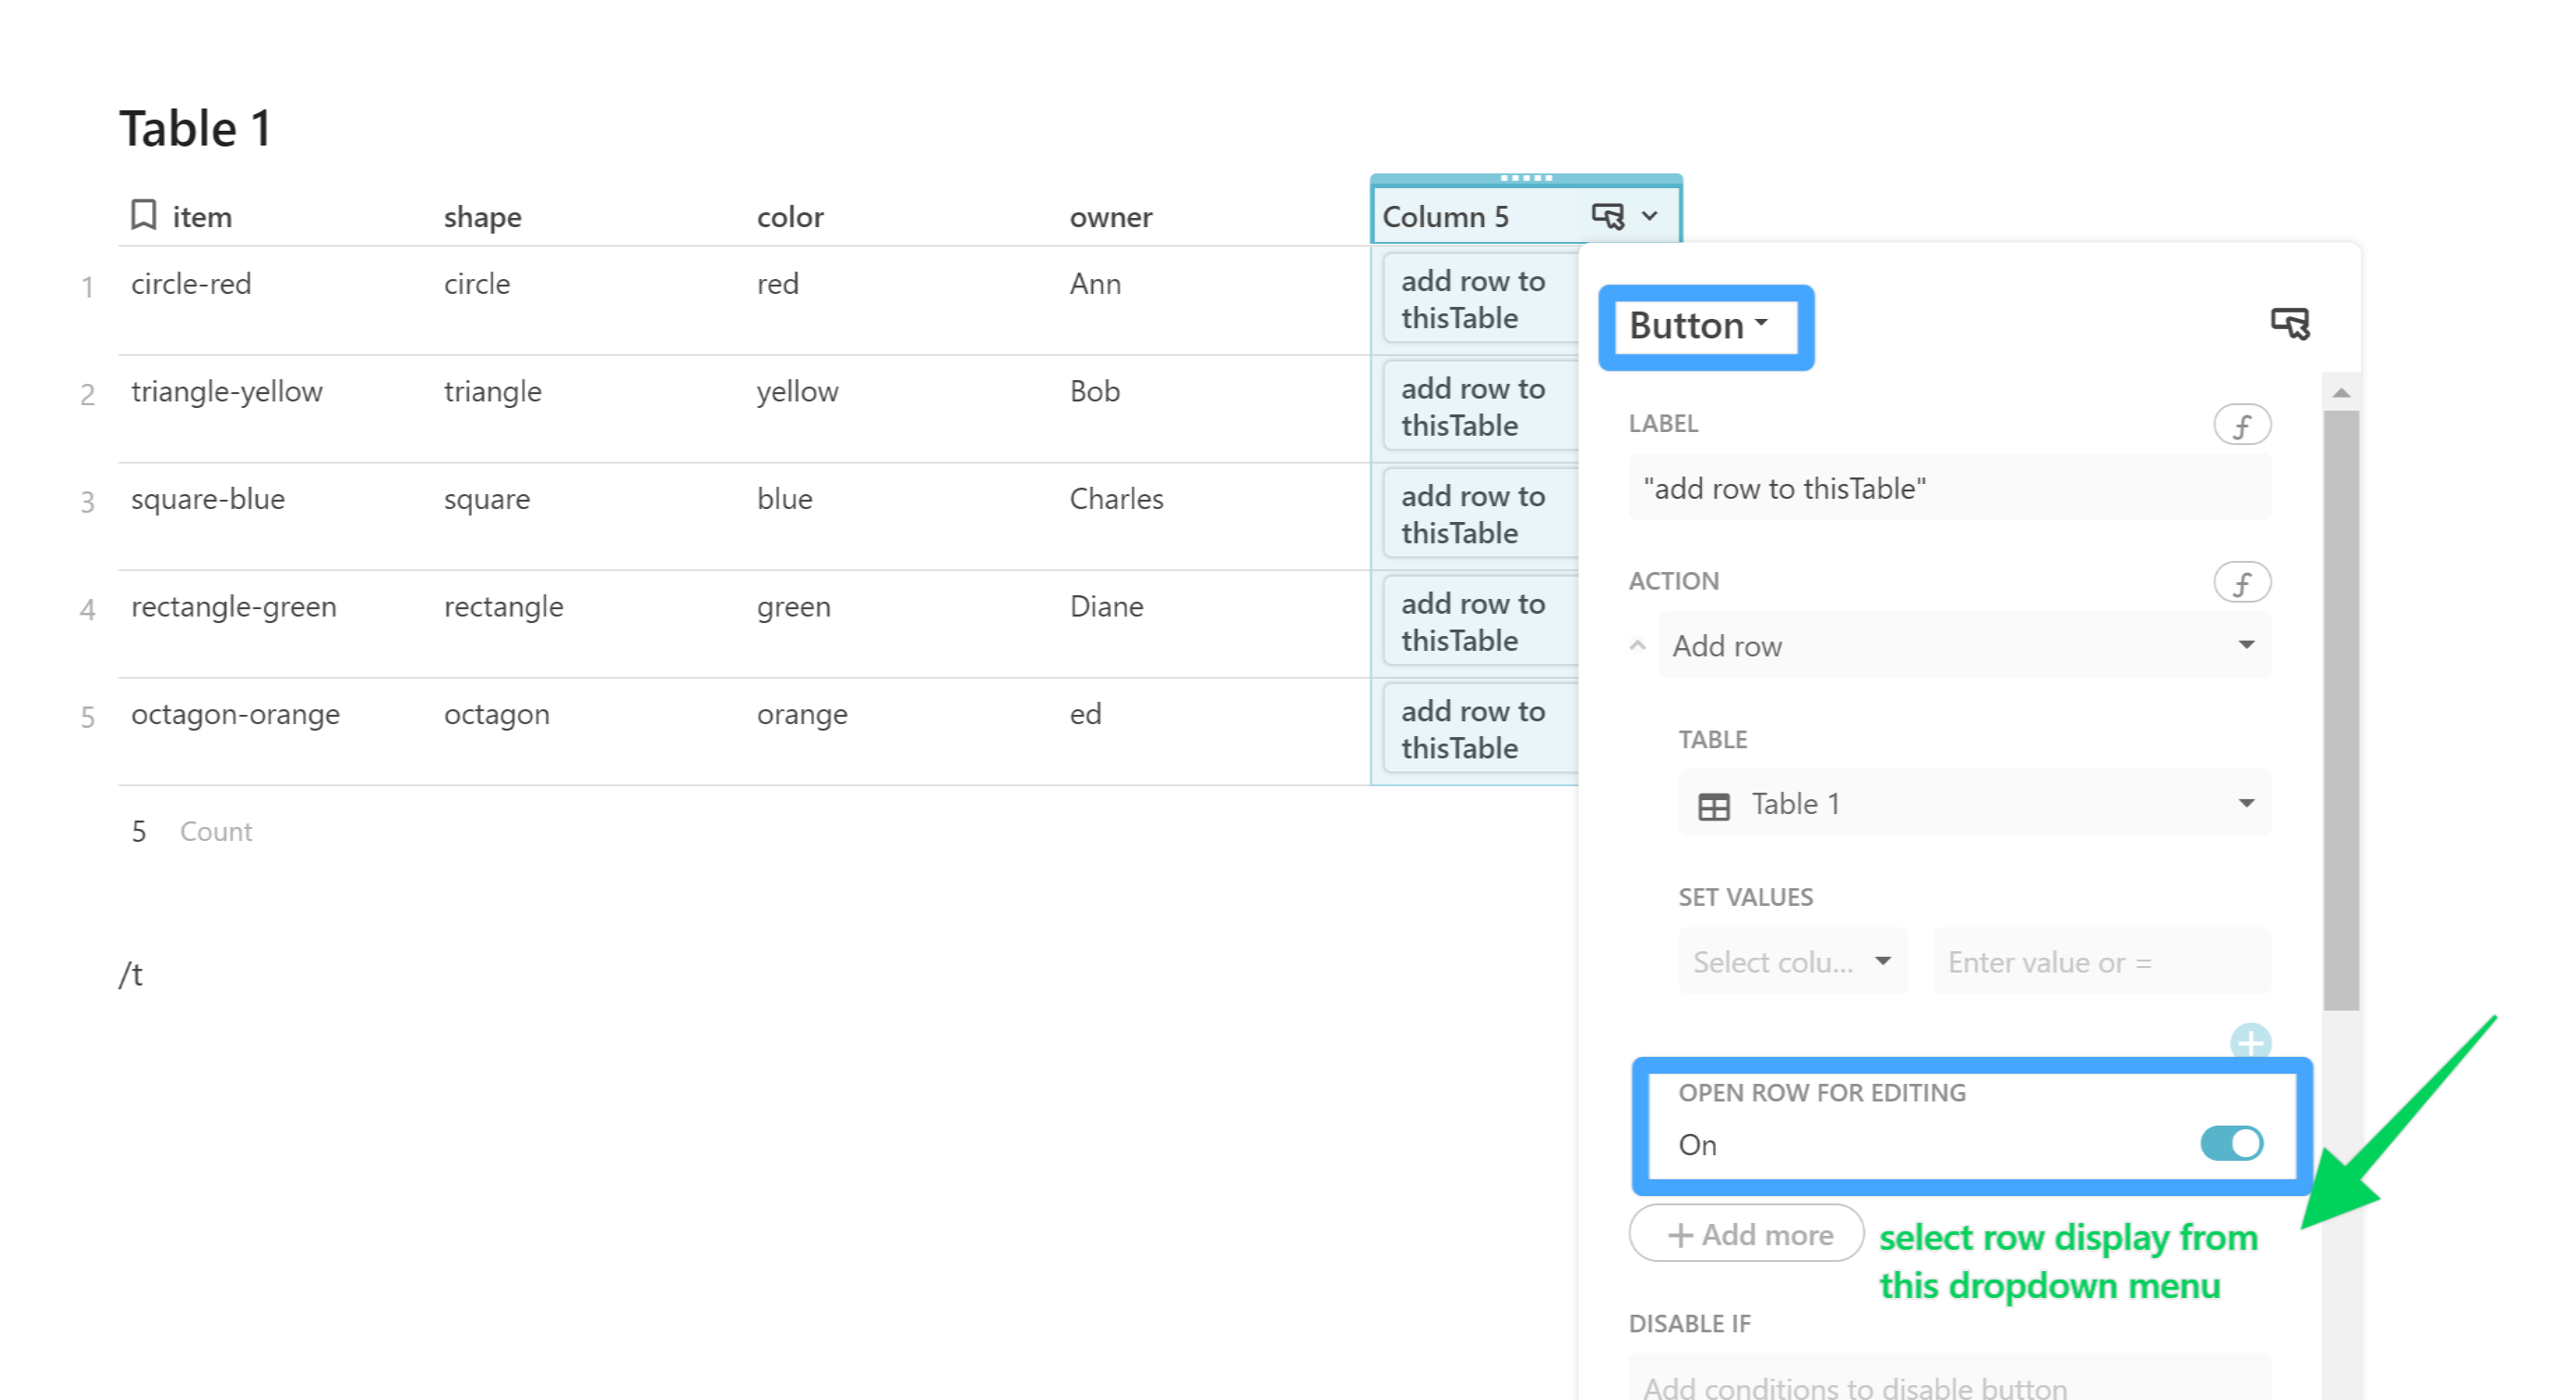Collapse the action section chevron
This screenshot has width=2576, height=1400.
1637,646
